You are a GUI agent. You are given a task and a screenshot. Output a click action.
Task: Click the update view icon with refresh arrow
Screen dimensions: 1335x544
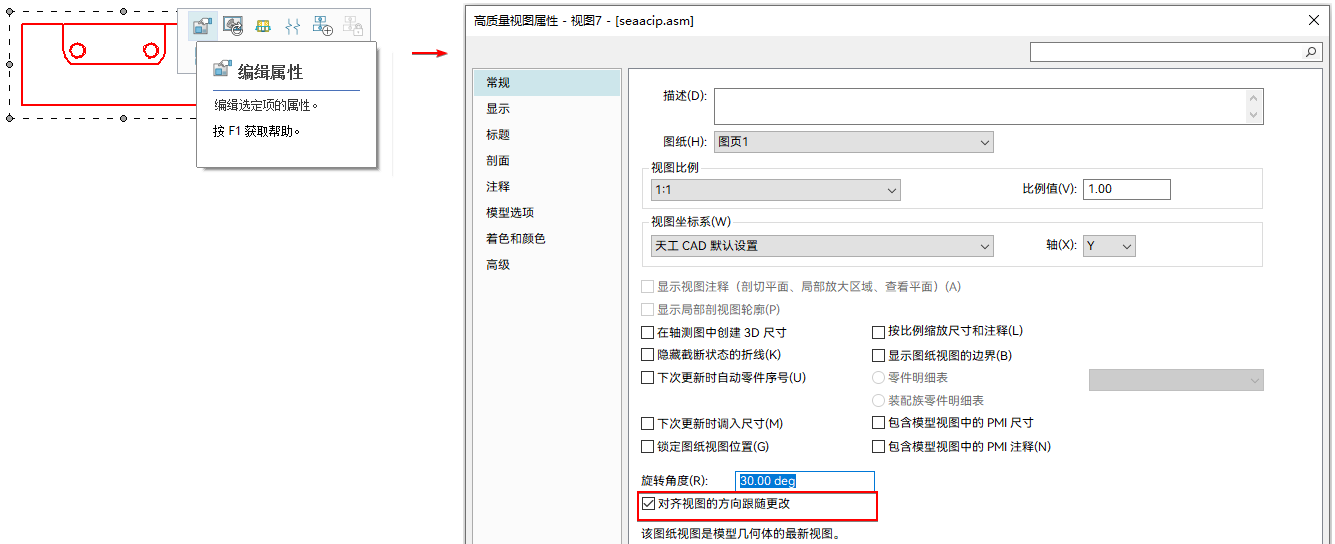(233, 26)
